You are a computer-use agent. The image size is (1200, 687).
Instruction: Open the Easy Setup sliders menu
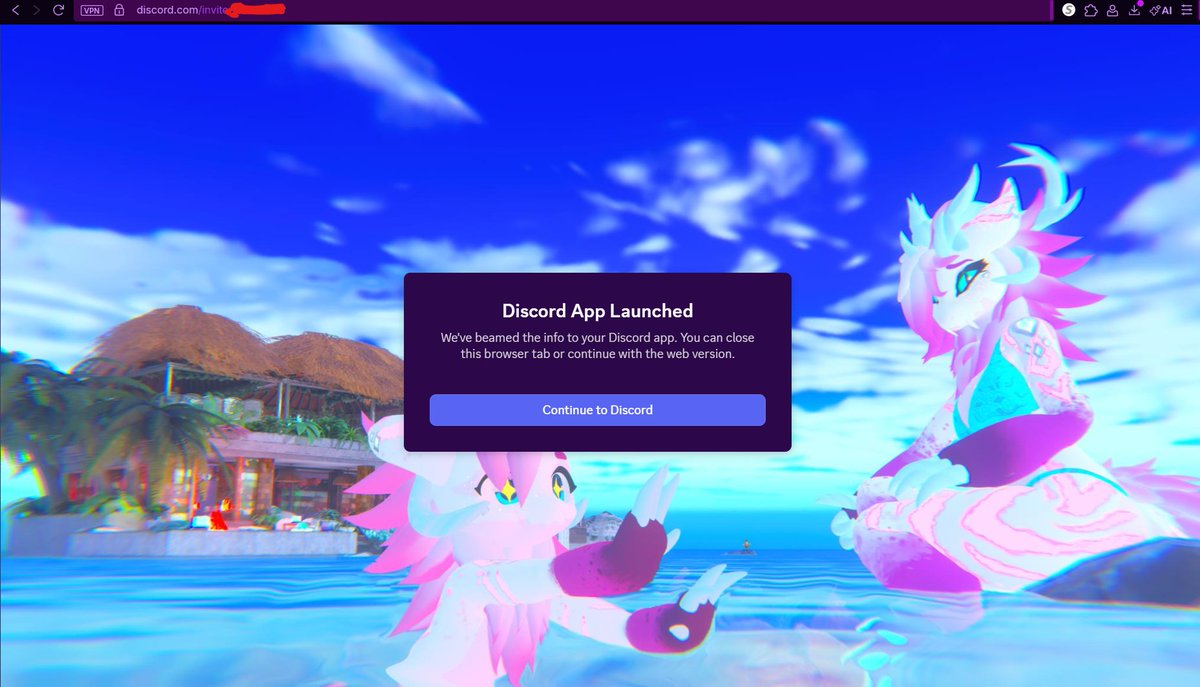[1186, 10]
